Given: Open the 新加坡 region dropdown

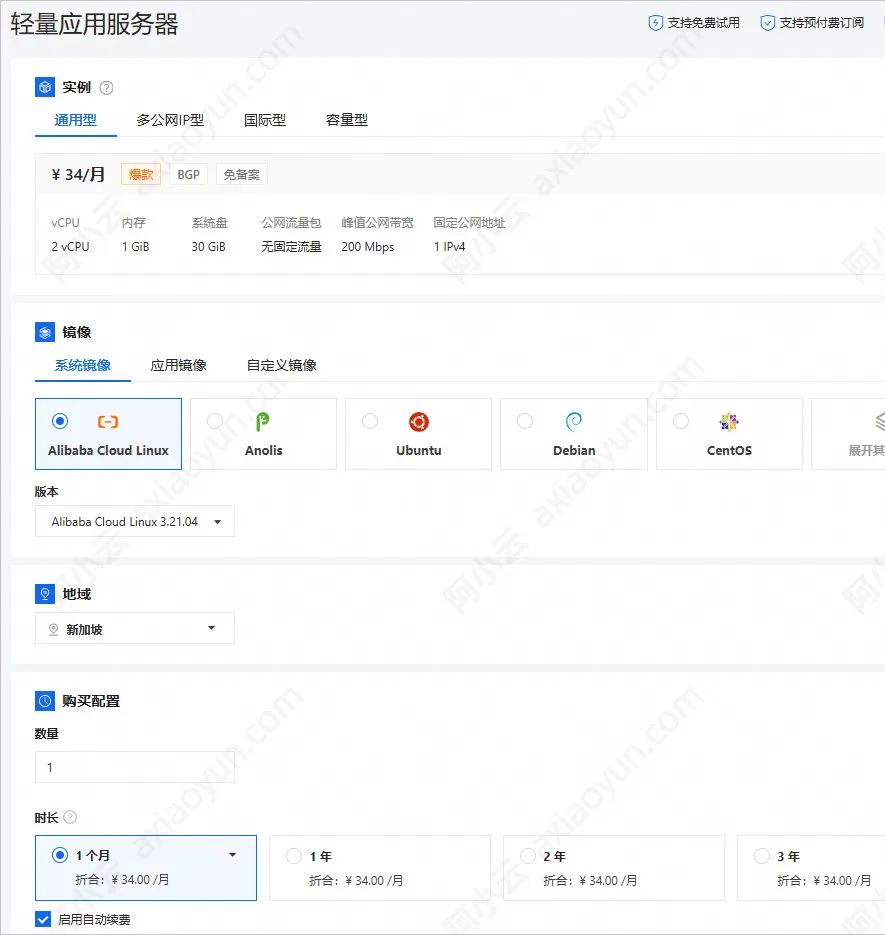Looking at the screenshot, I should point(135,628).
